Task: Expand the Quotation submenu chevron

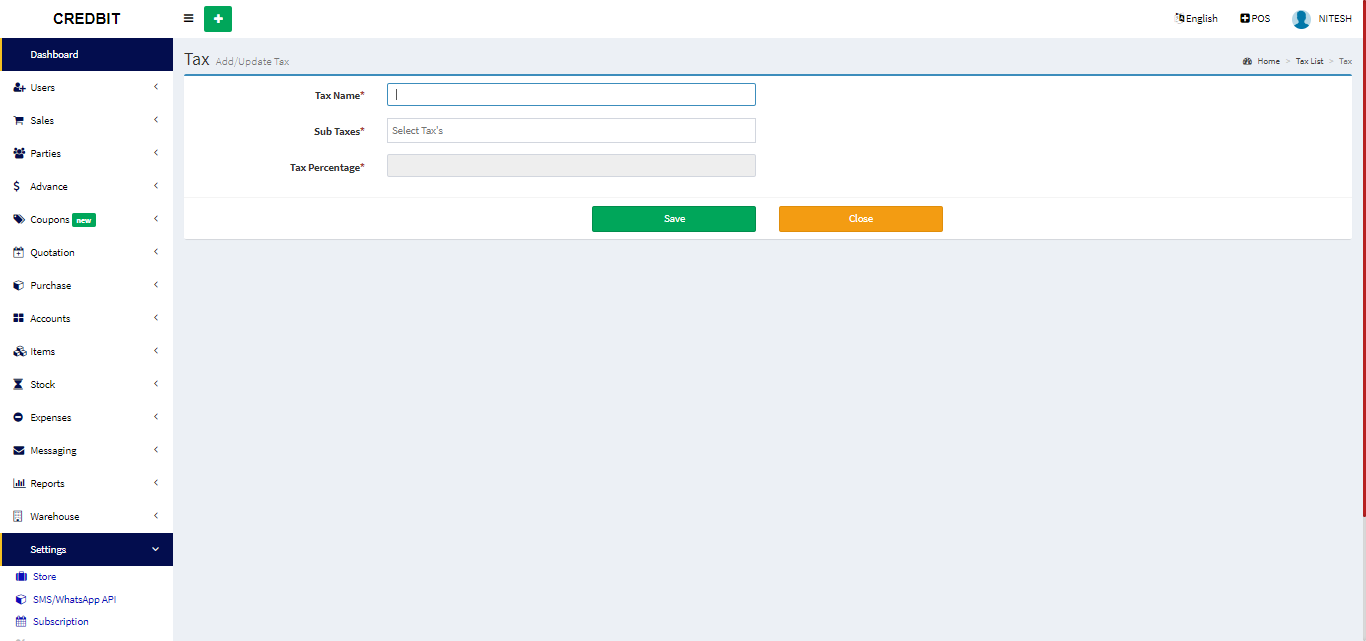Action: pyautogui.click(x=156, y=252)
